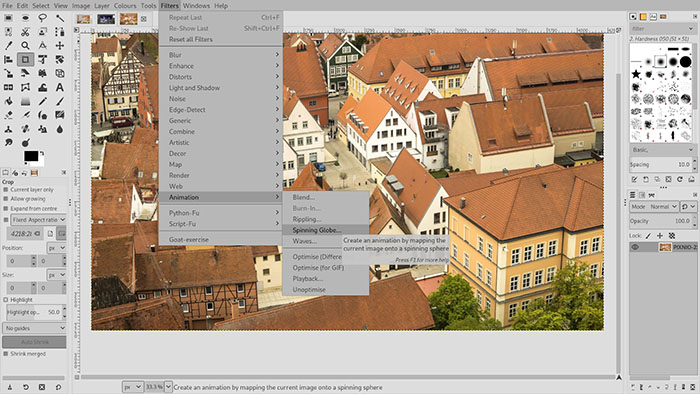The width and height of the screenshot is (700, 394).
Task: Toggle Allow growing checkbox
Action: point(6,199)
